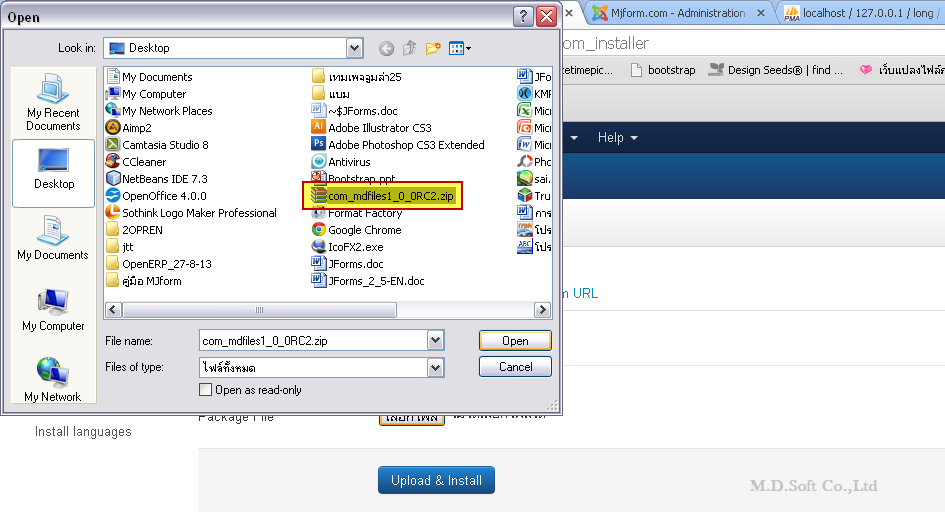Select the jtt folder
The image size is (945, 530).
(119, 247)
